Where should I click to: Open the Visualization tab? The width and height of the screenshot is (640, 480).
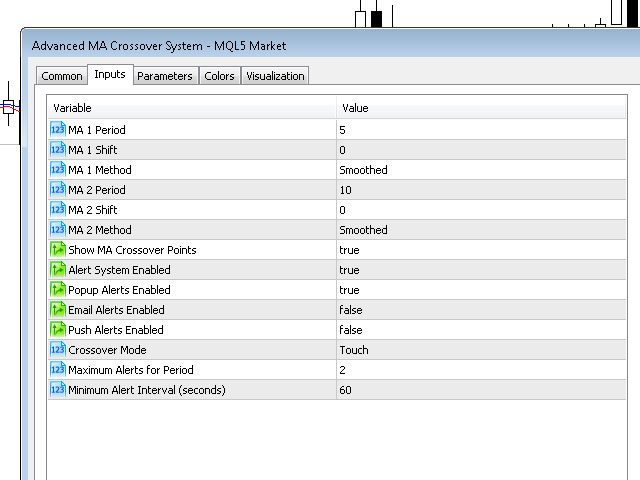(x=275, y=76)
